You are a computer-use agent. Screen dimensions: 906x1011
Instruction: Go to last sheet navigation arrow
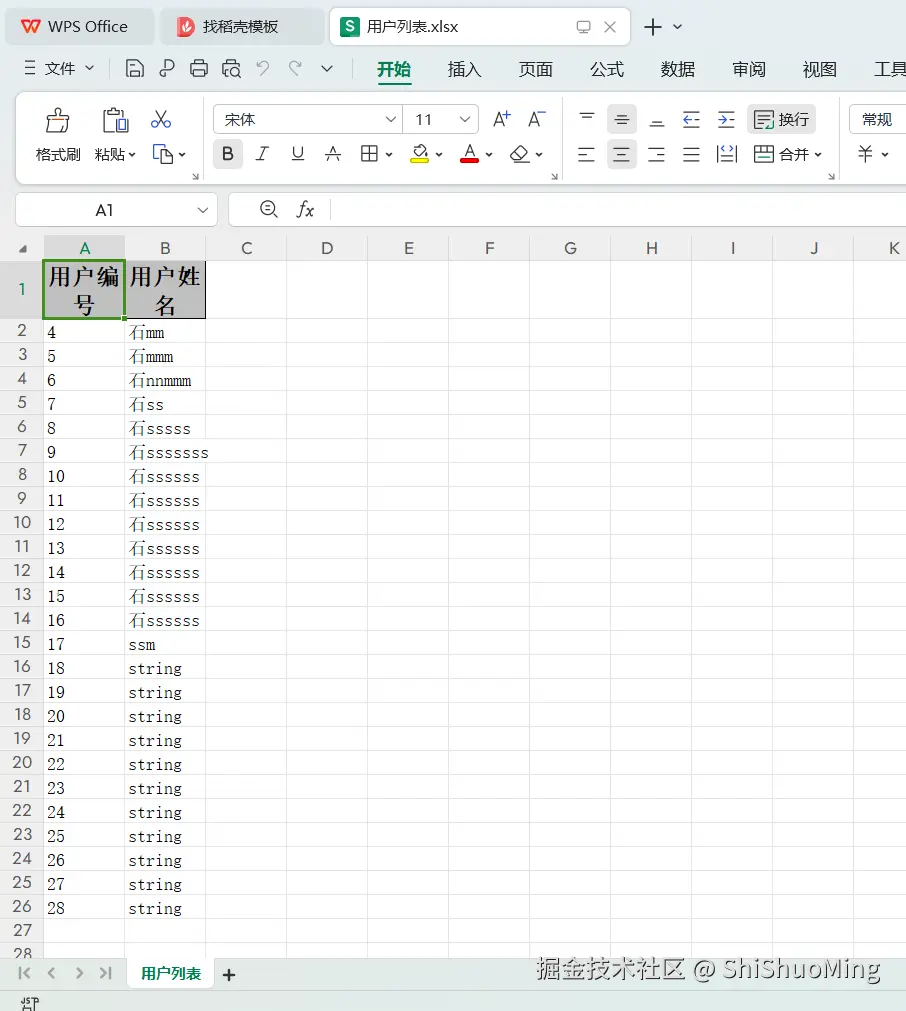106,973
